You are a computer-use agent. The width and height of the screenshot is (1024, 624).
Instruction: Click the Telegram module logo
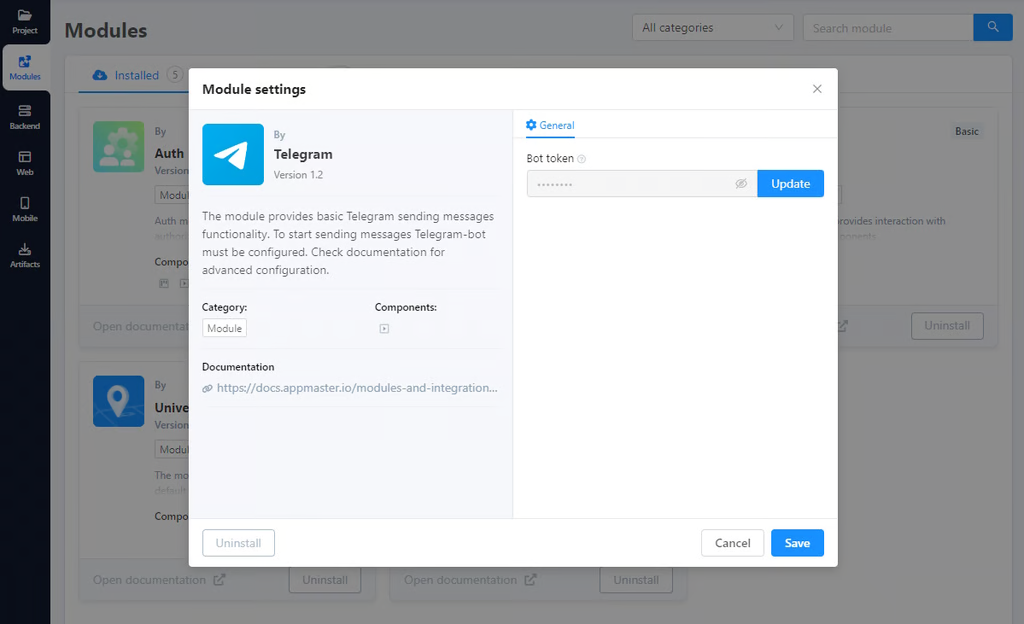(233, 155)
